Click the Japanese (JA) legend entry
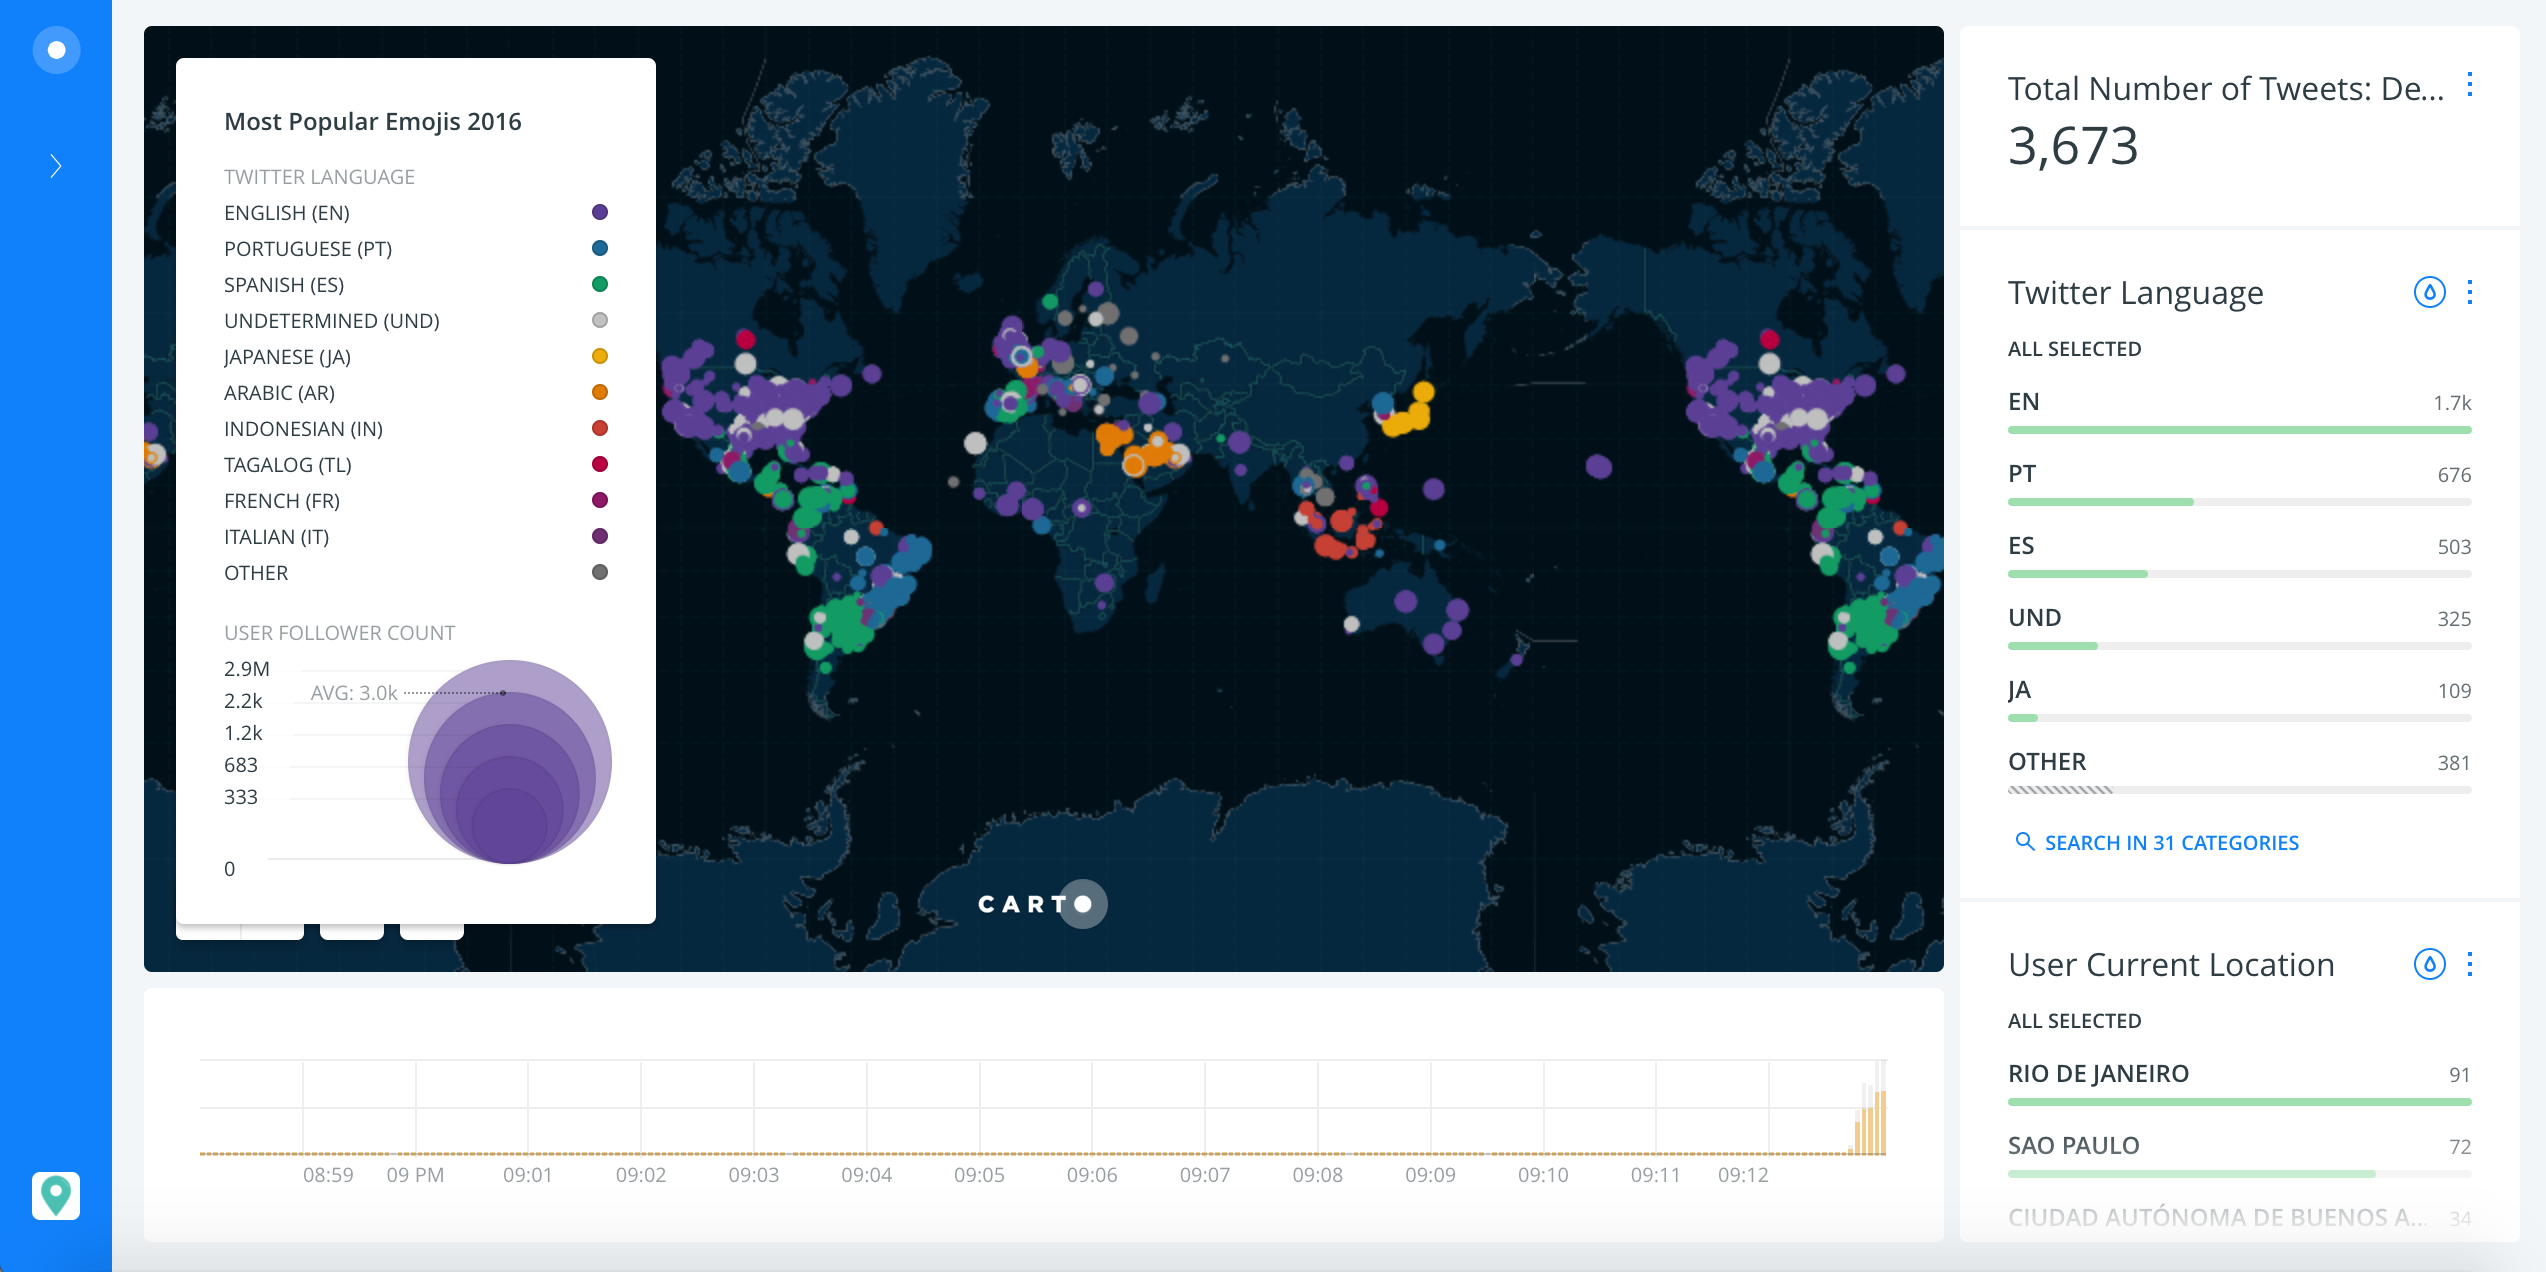Screen dimensions: 2546x1272 [288, 357]
